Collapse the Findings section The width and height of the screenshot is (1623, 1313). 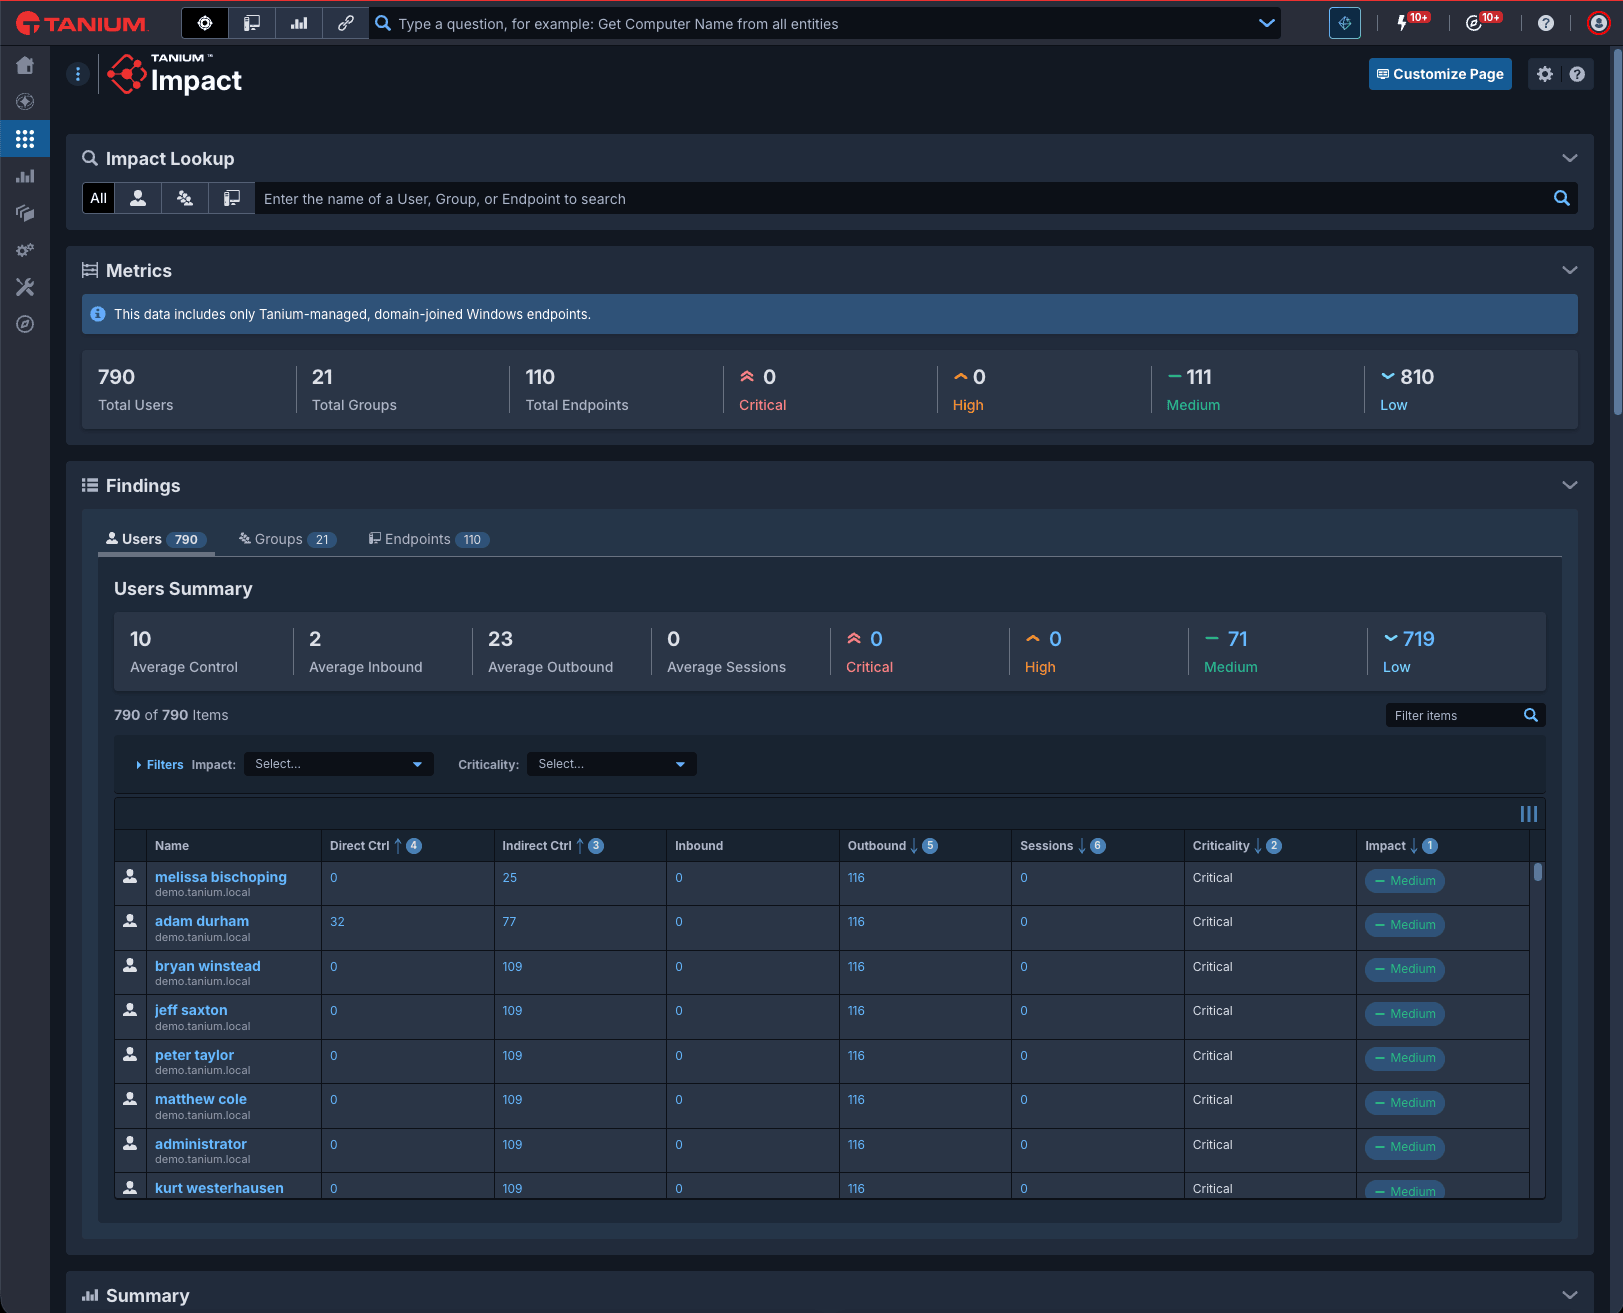tap(1569, 485)
